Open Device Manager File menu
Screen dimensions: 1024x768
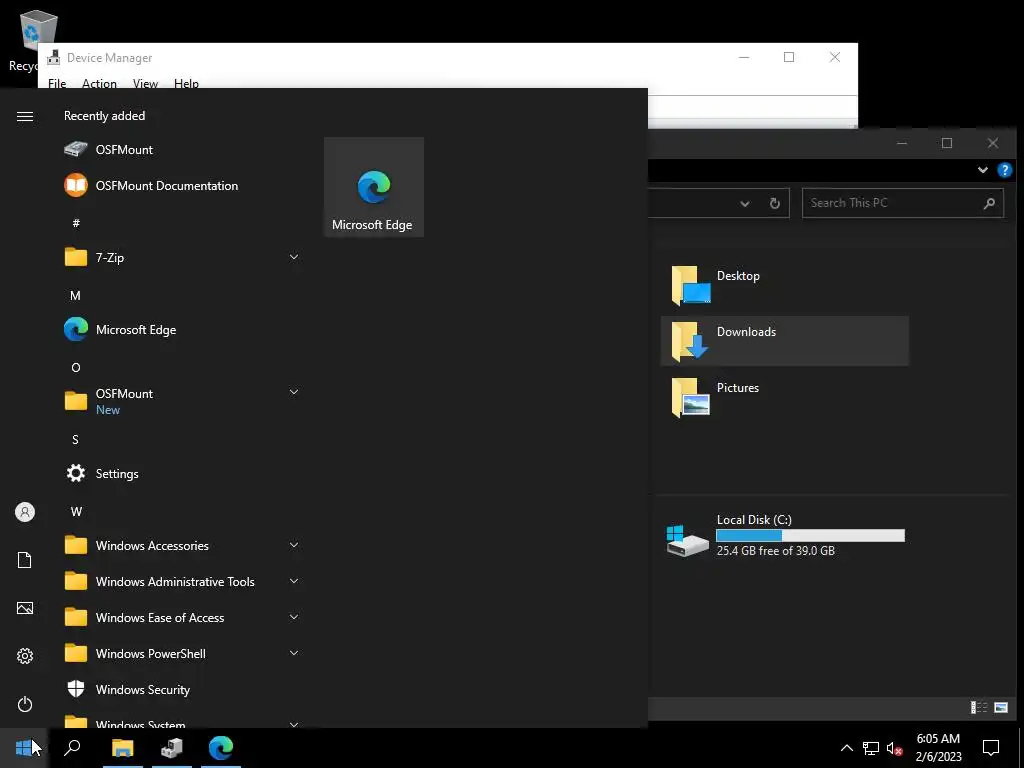[x=57, y=84]
